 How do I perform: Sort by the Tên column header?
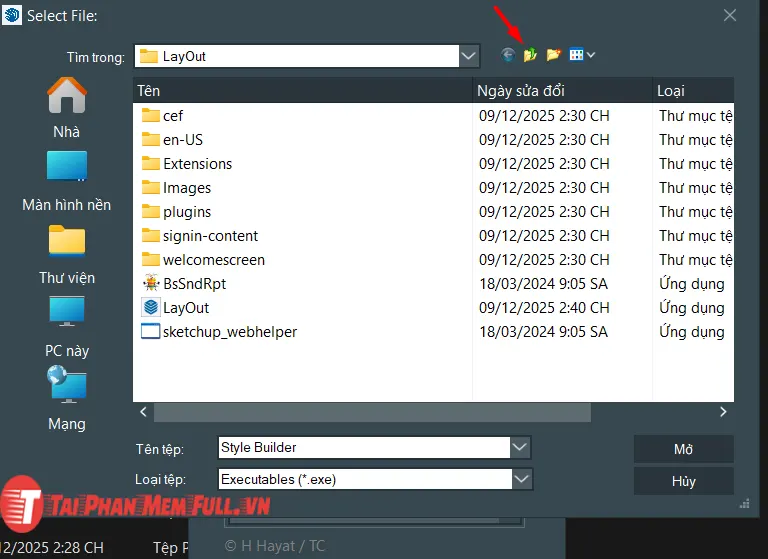click(303, 91)
